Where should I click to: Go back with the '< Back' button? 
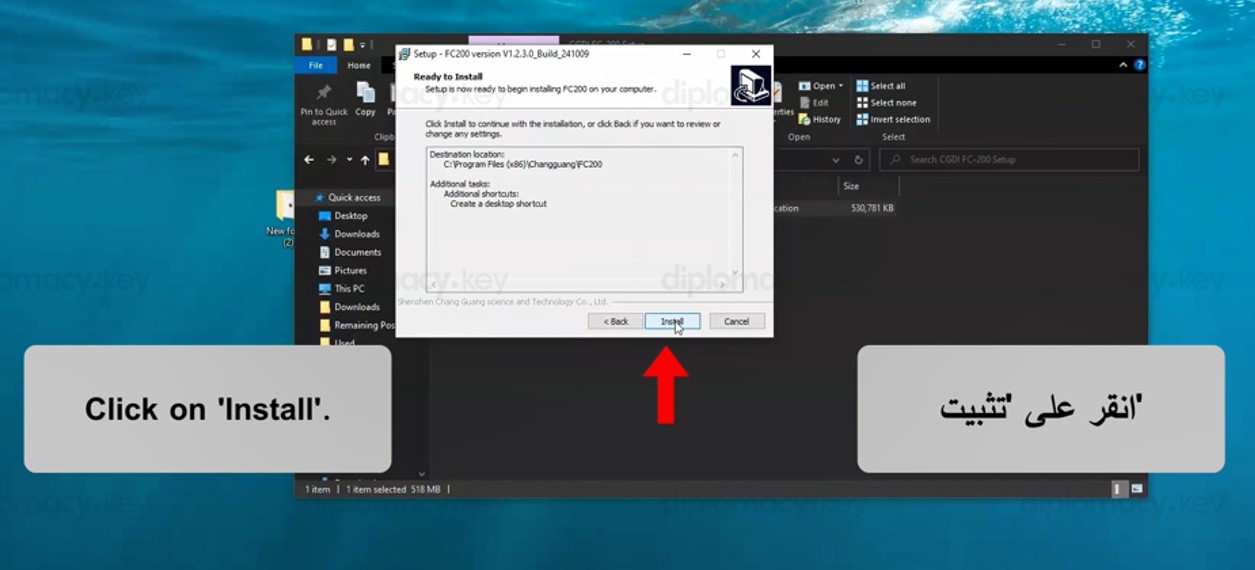click(615, 321)
